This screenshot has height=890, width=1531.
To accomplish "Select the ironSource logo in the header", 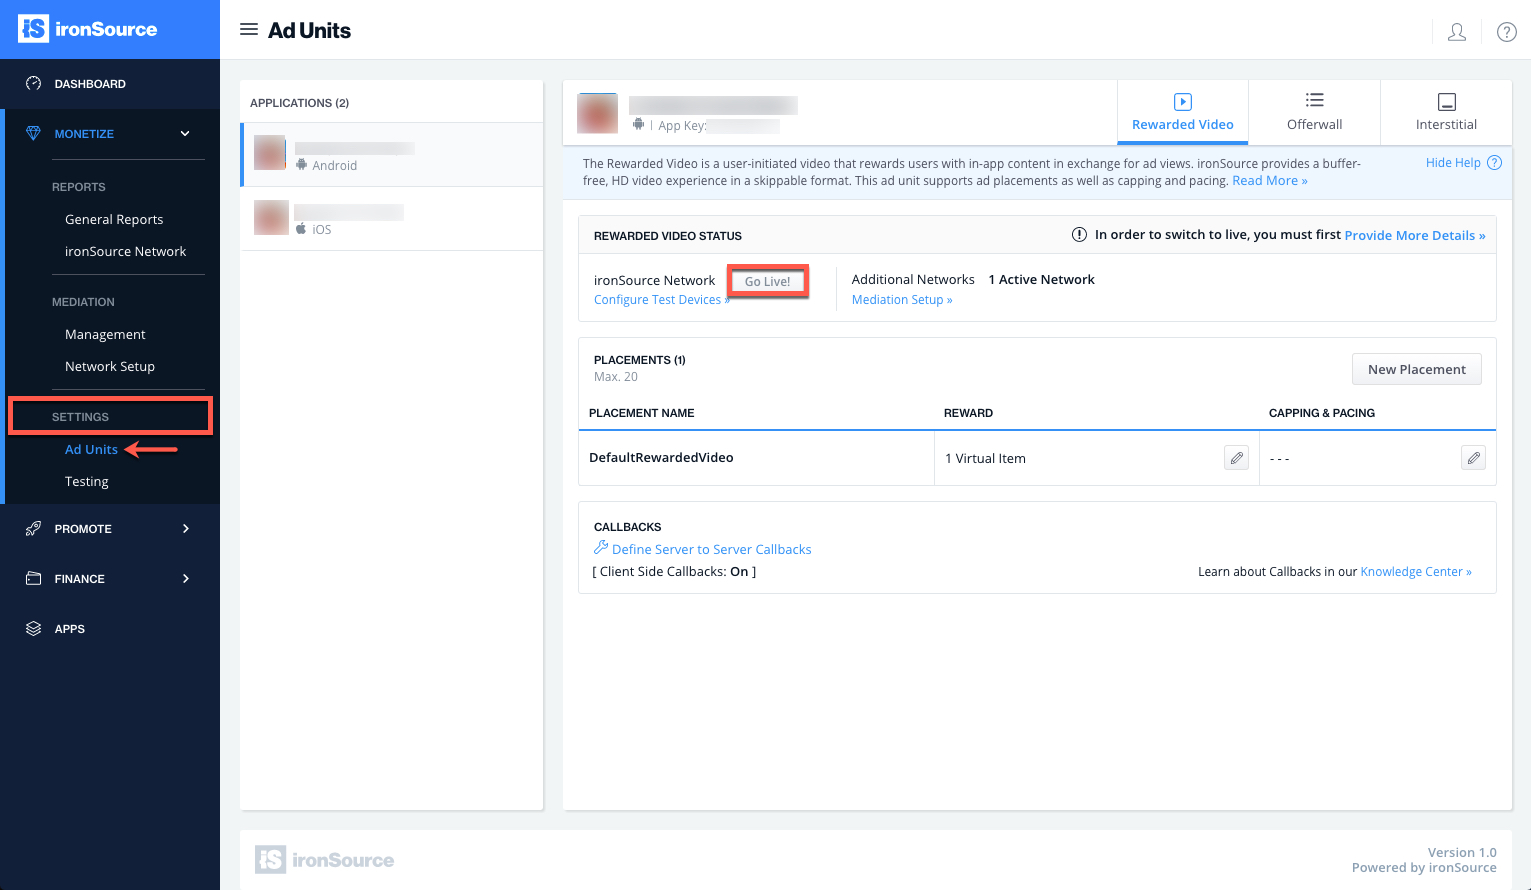I will [x=88, y=29].
